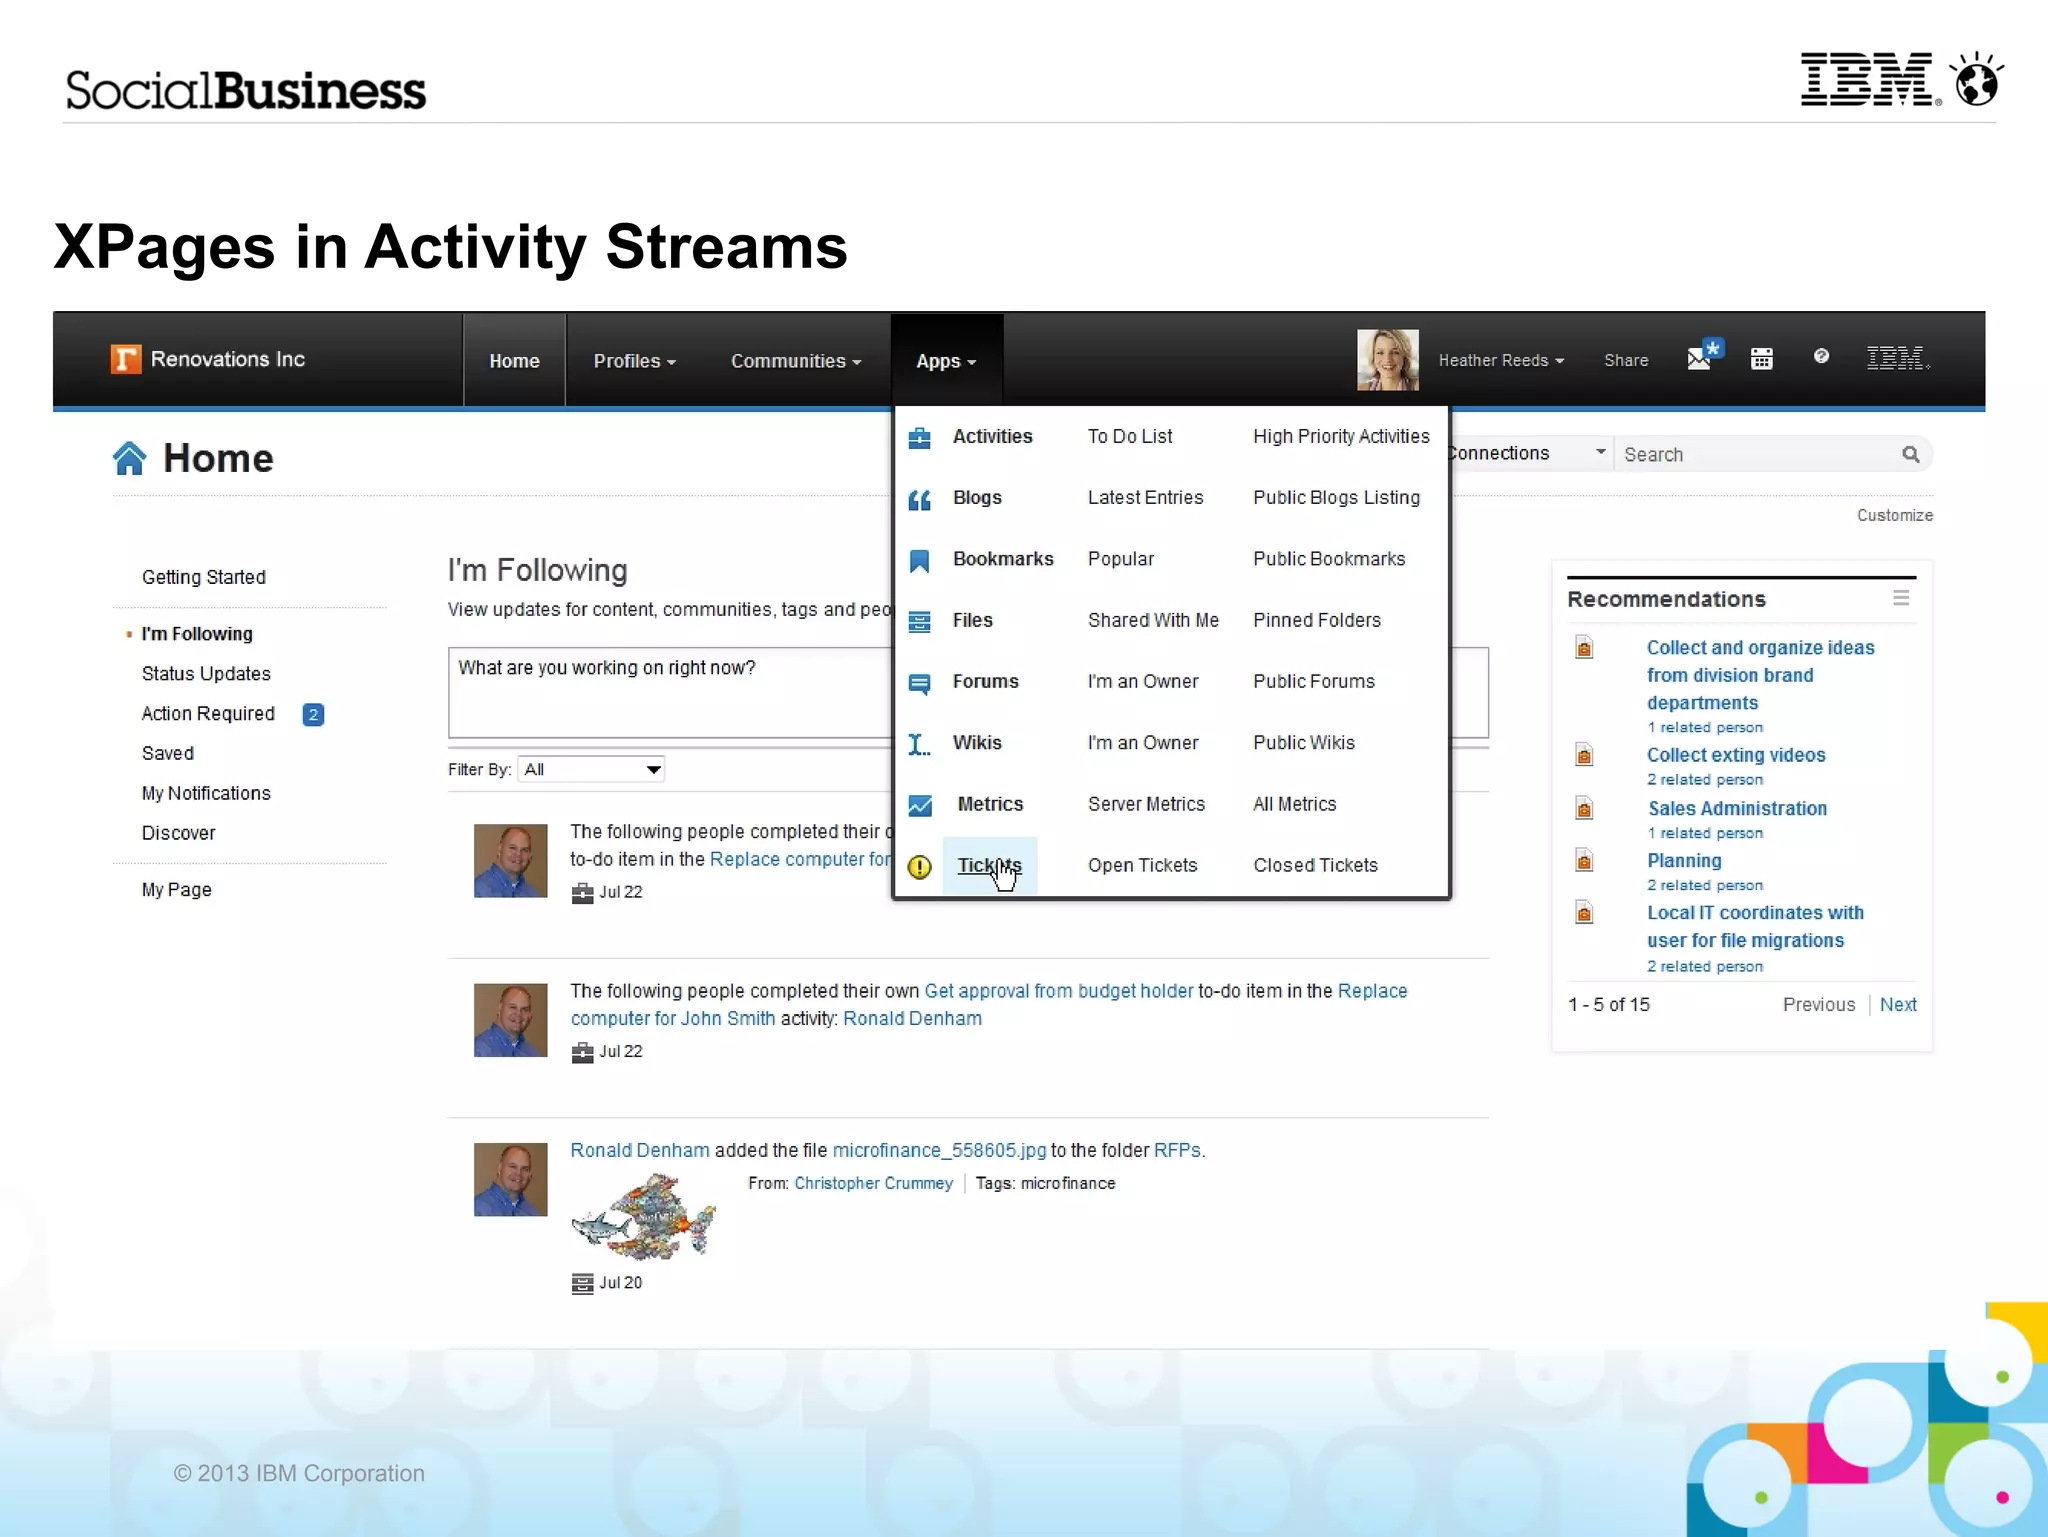
Task: Open Christopher Crummey profile link
Action: coord(873,1183)
